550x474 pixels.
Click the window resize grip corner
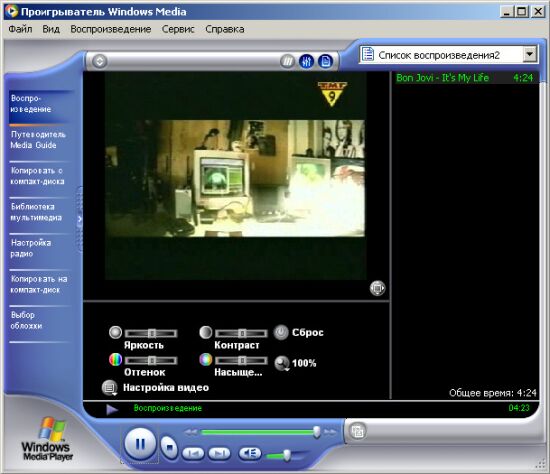tap(541, 465)
